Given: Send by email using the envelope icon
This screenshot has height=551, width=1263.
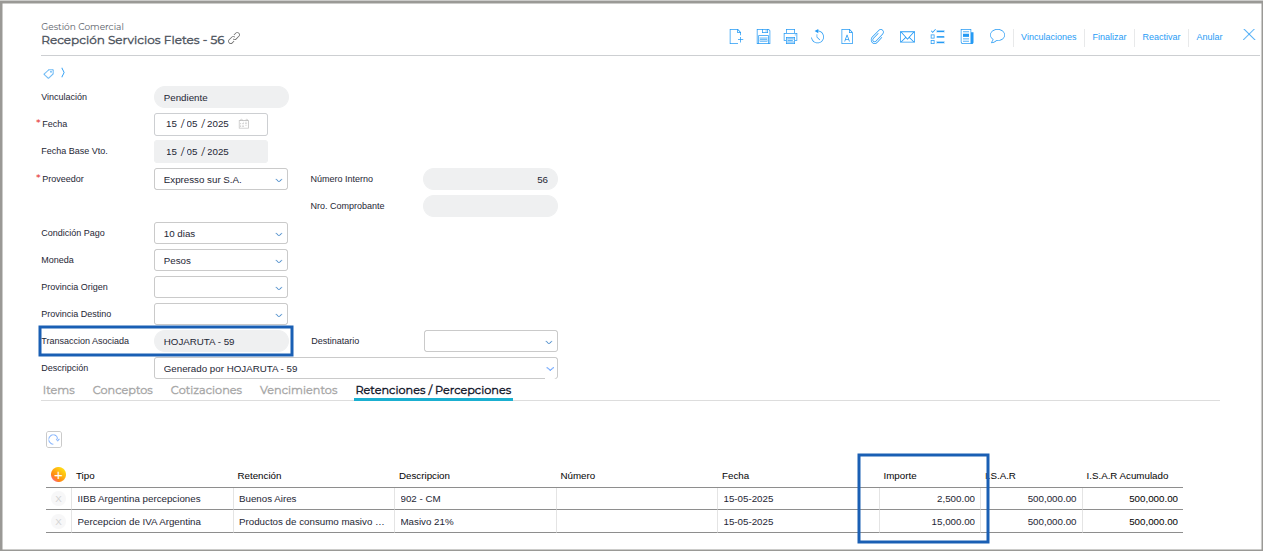Looking at the screenshot, I should pos(907,37).
